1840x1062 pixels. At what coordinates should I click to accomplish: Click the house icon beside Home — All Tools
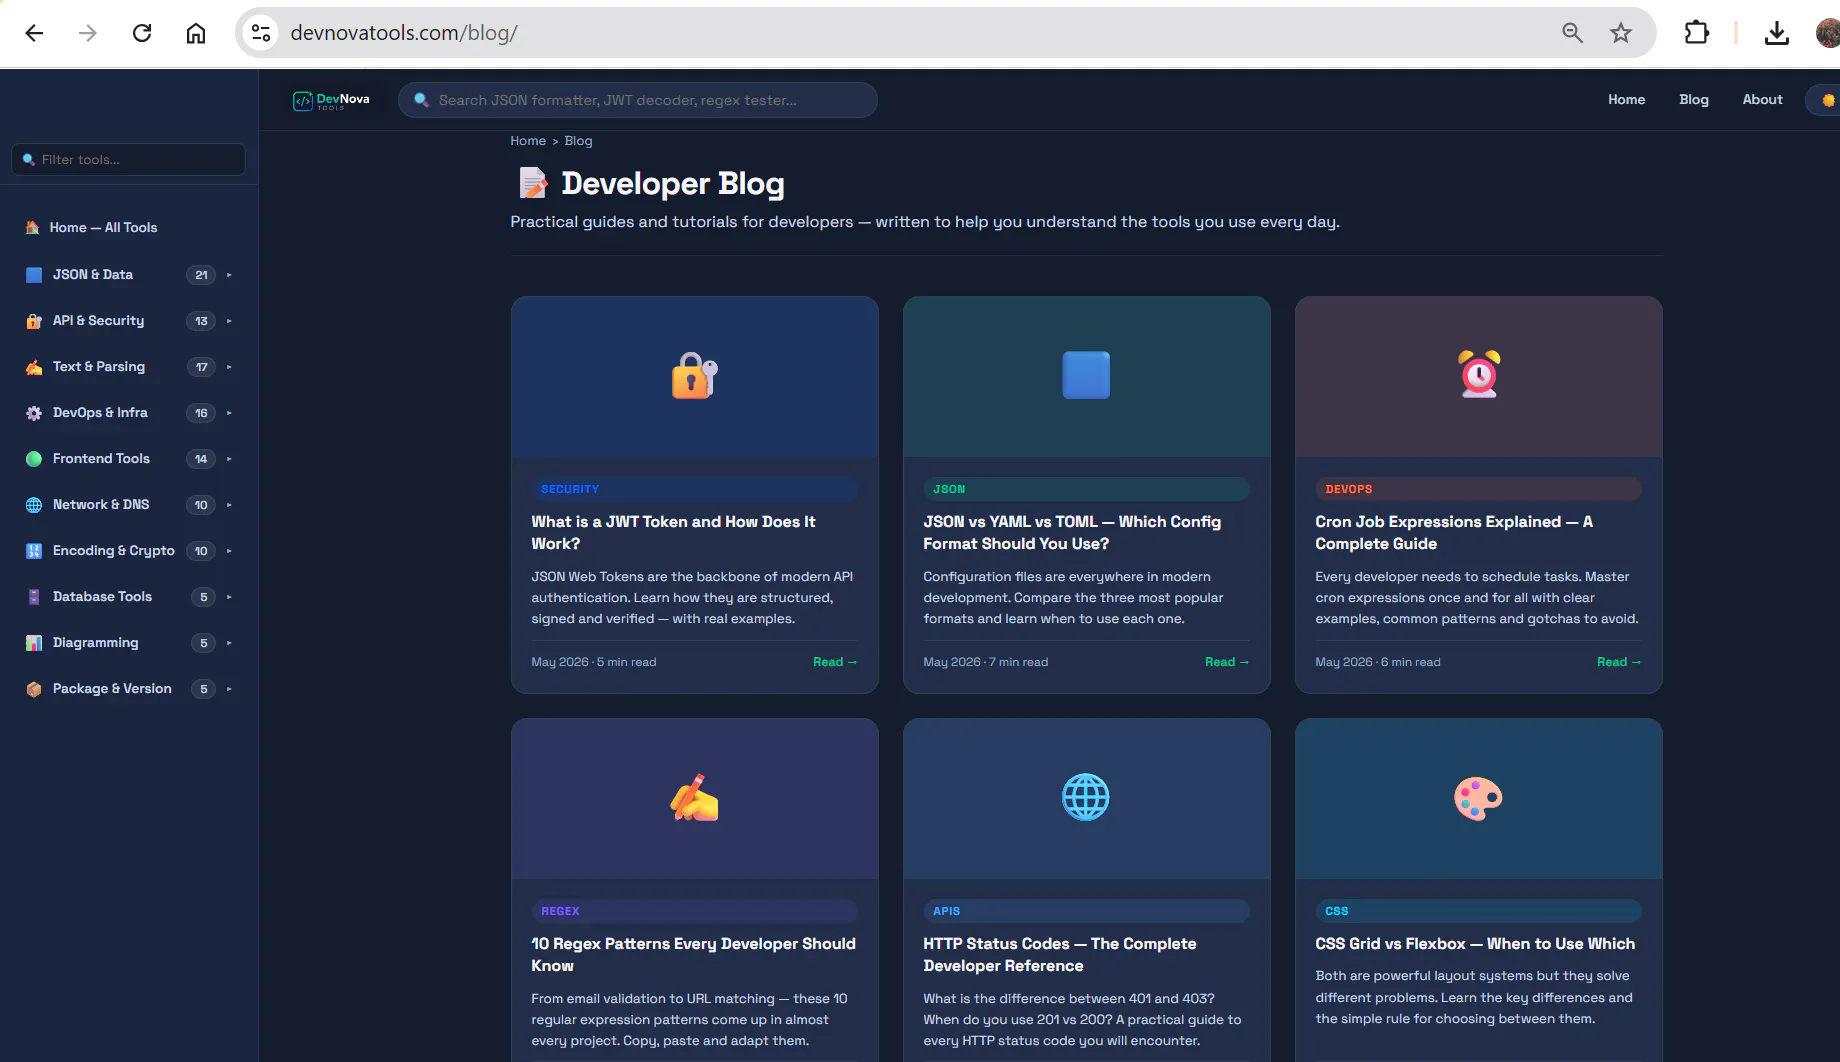[x=33, y=228]
